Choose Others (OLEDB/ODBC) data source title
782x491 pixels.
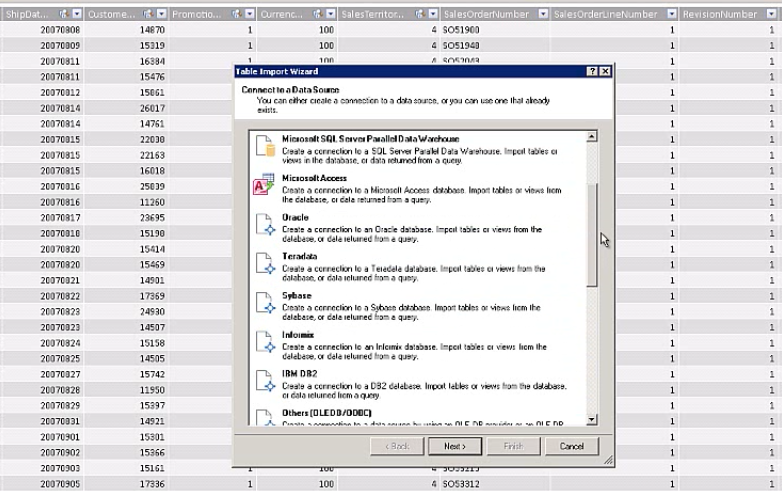pos(327,413)
